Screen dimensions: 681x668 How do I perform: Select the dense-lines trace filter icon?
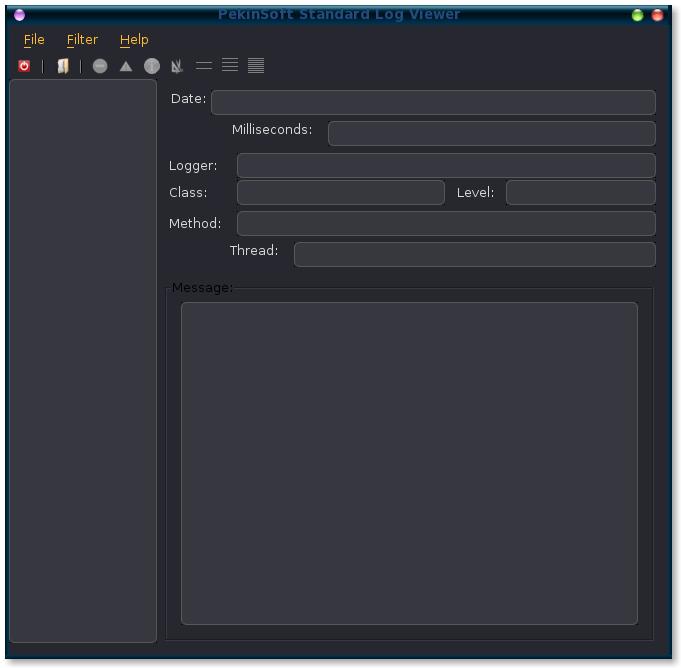(x=256, y=66)
